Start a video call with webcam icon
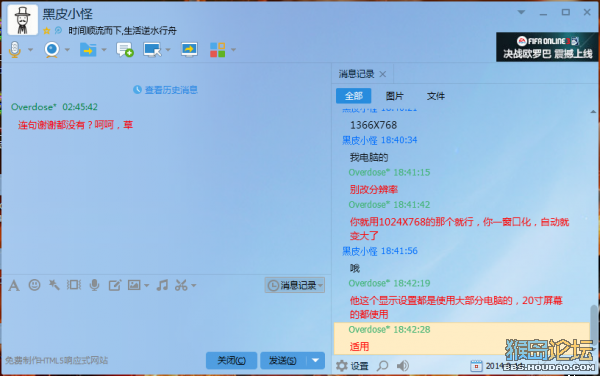 coord(52,50)
